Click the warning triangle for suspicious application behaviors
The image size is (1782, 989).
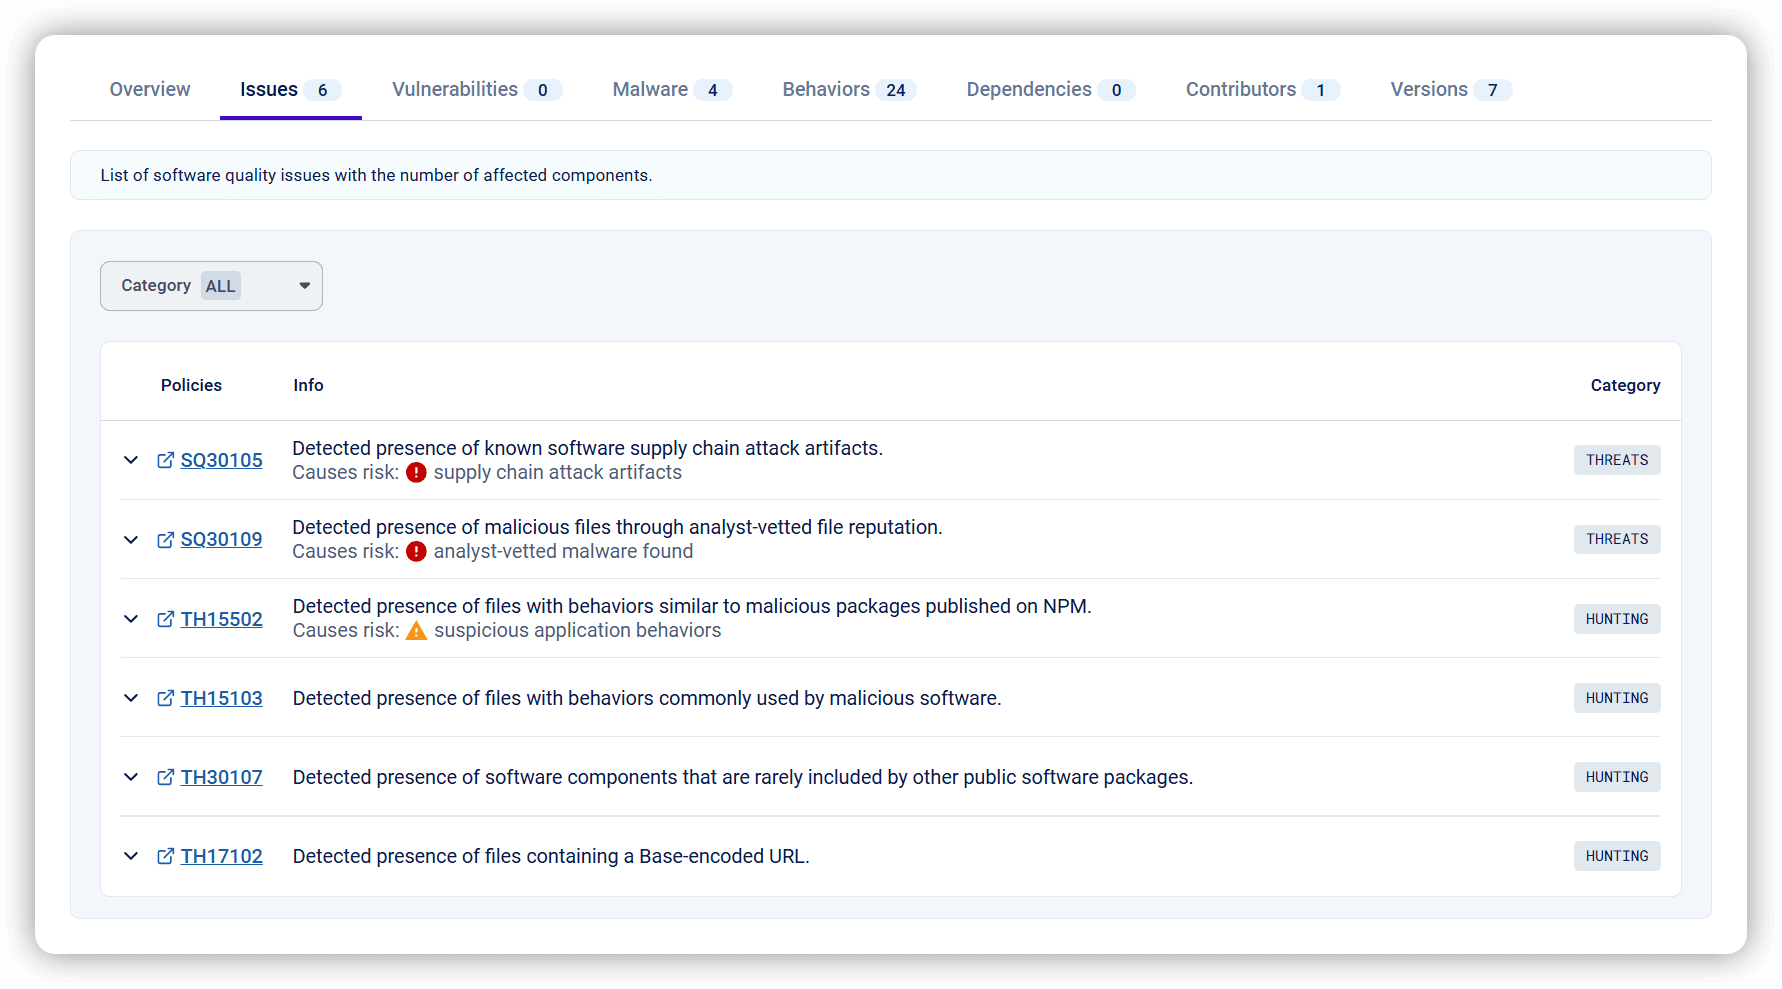pos(416,630)
